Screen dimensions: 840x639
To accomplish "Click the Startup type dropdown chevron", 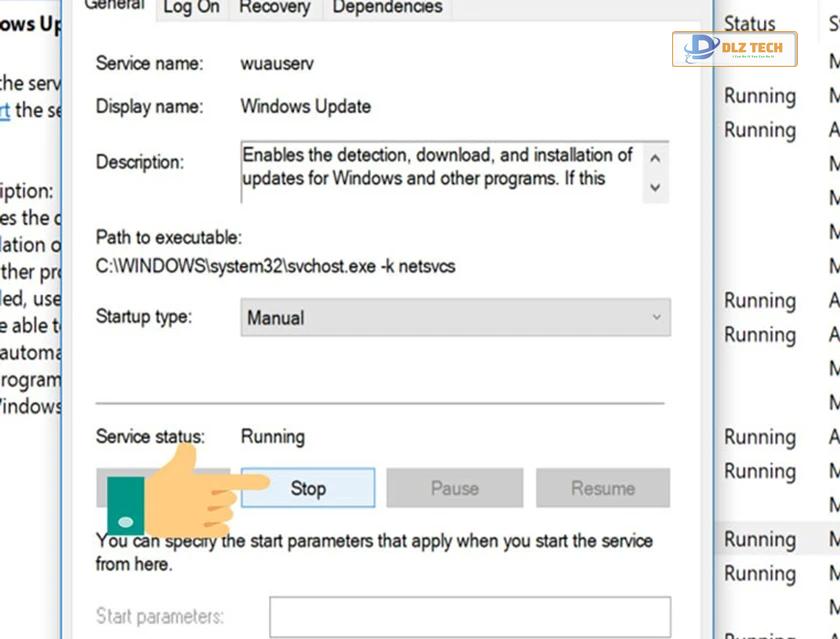I will [656, 318].
